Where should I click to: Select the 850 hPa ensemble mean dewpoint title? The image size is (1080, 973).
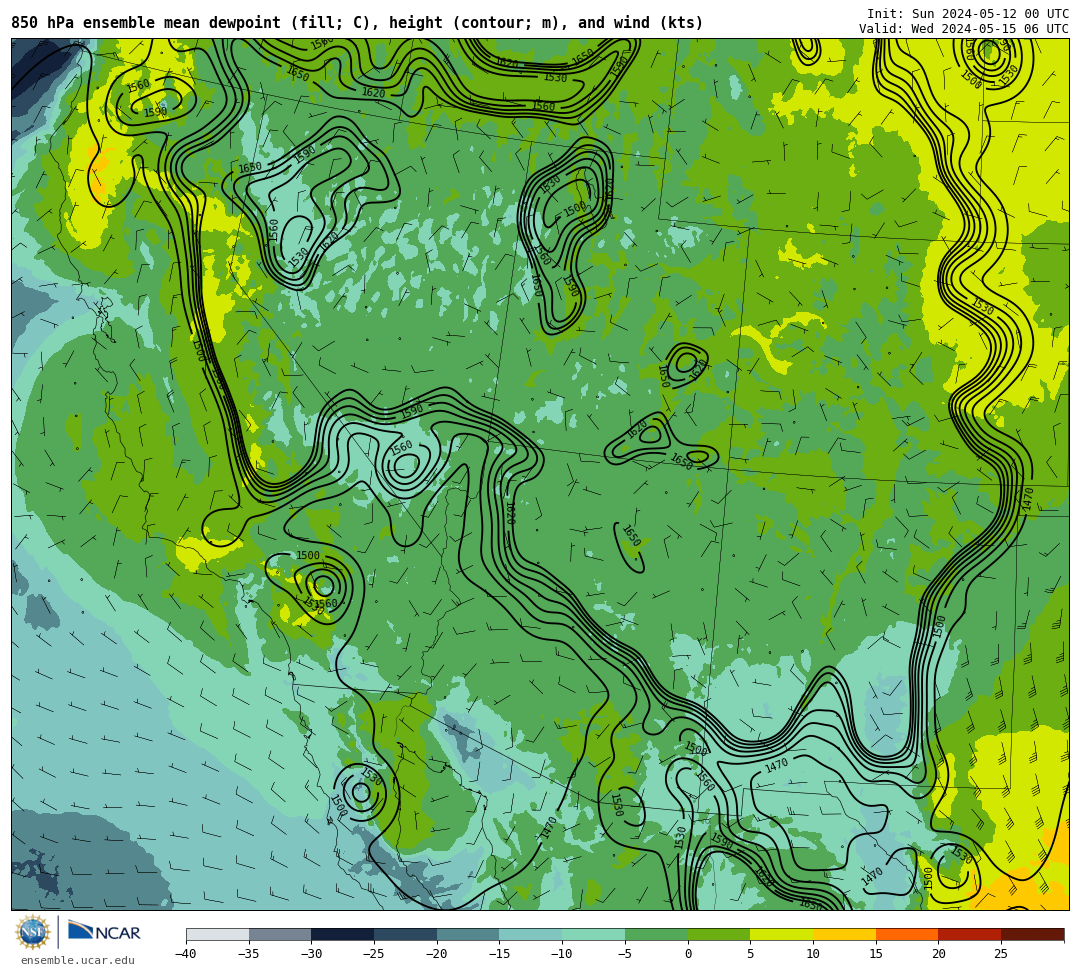tap(357, 23)
